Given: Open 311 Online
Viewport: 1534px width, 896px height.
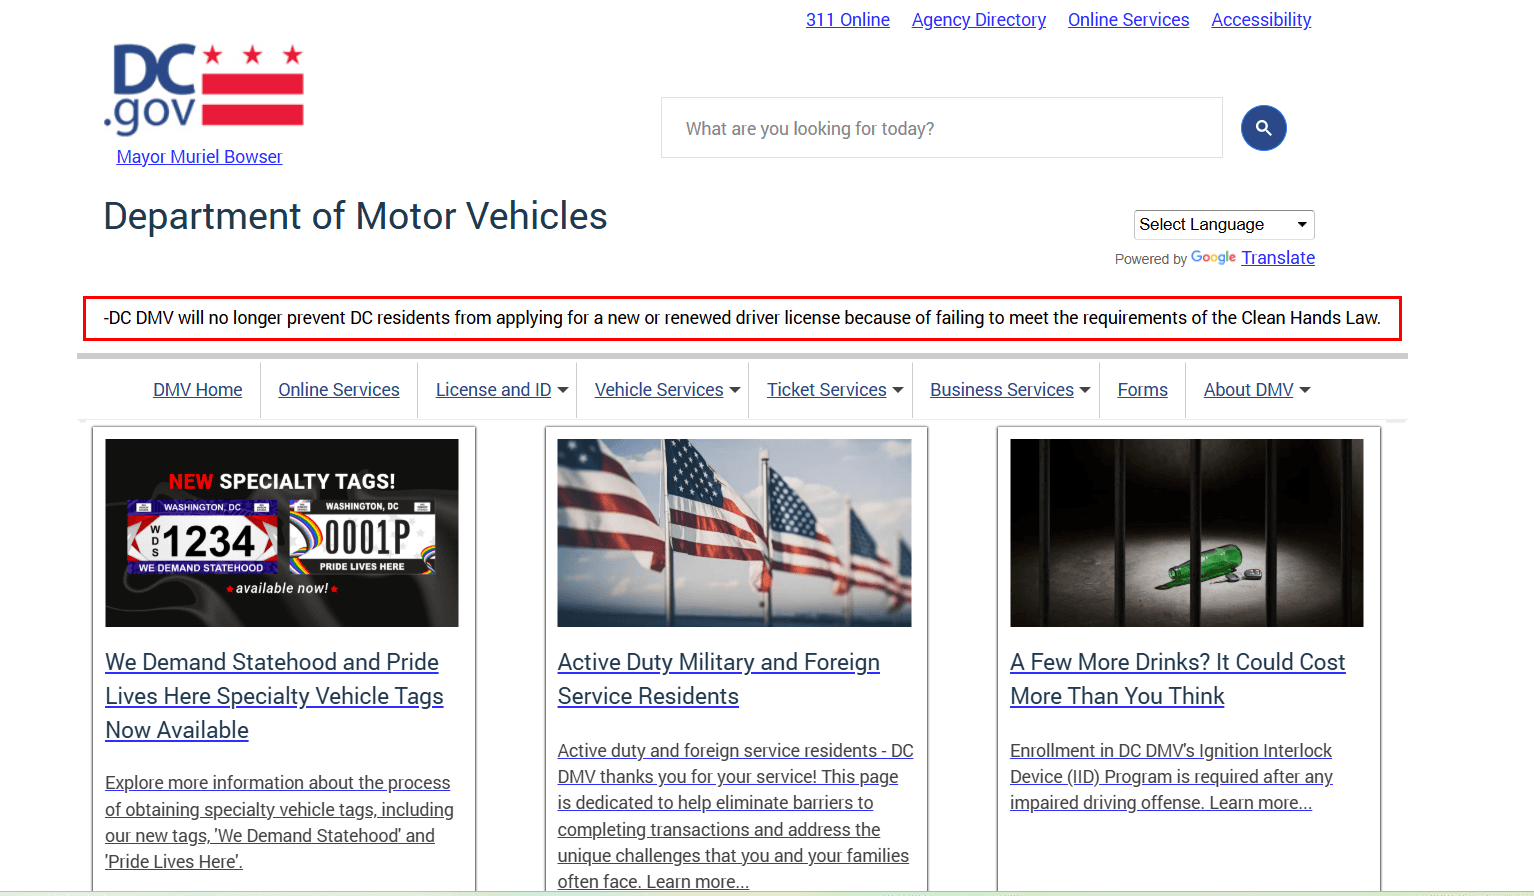Looking at the screenshot, I should 847,19.
